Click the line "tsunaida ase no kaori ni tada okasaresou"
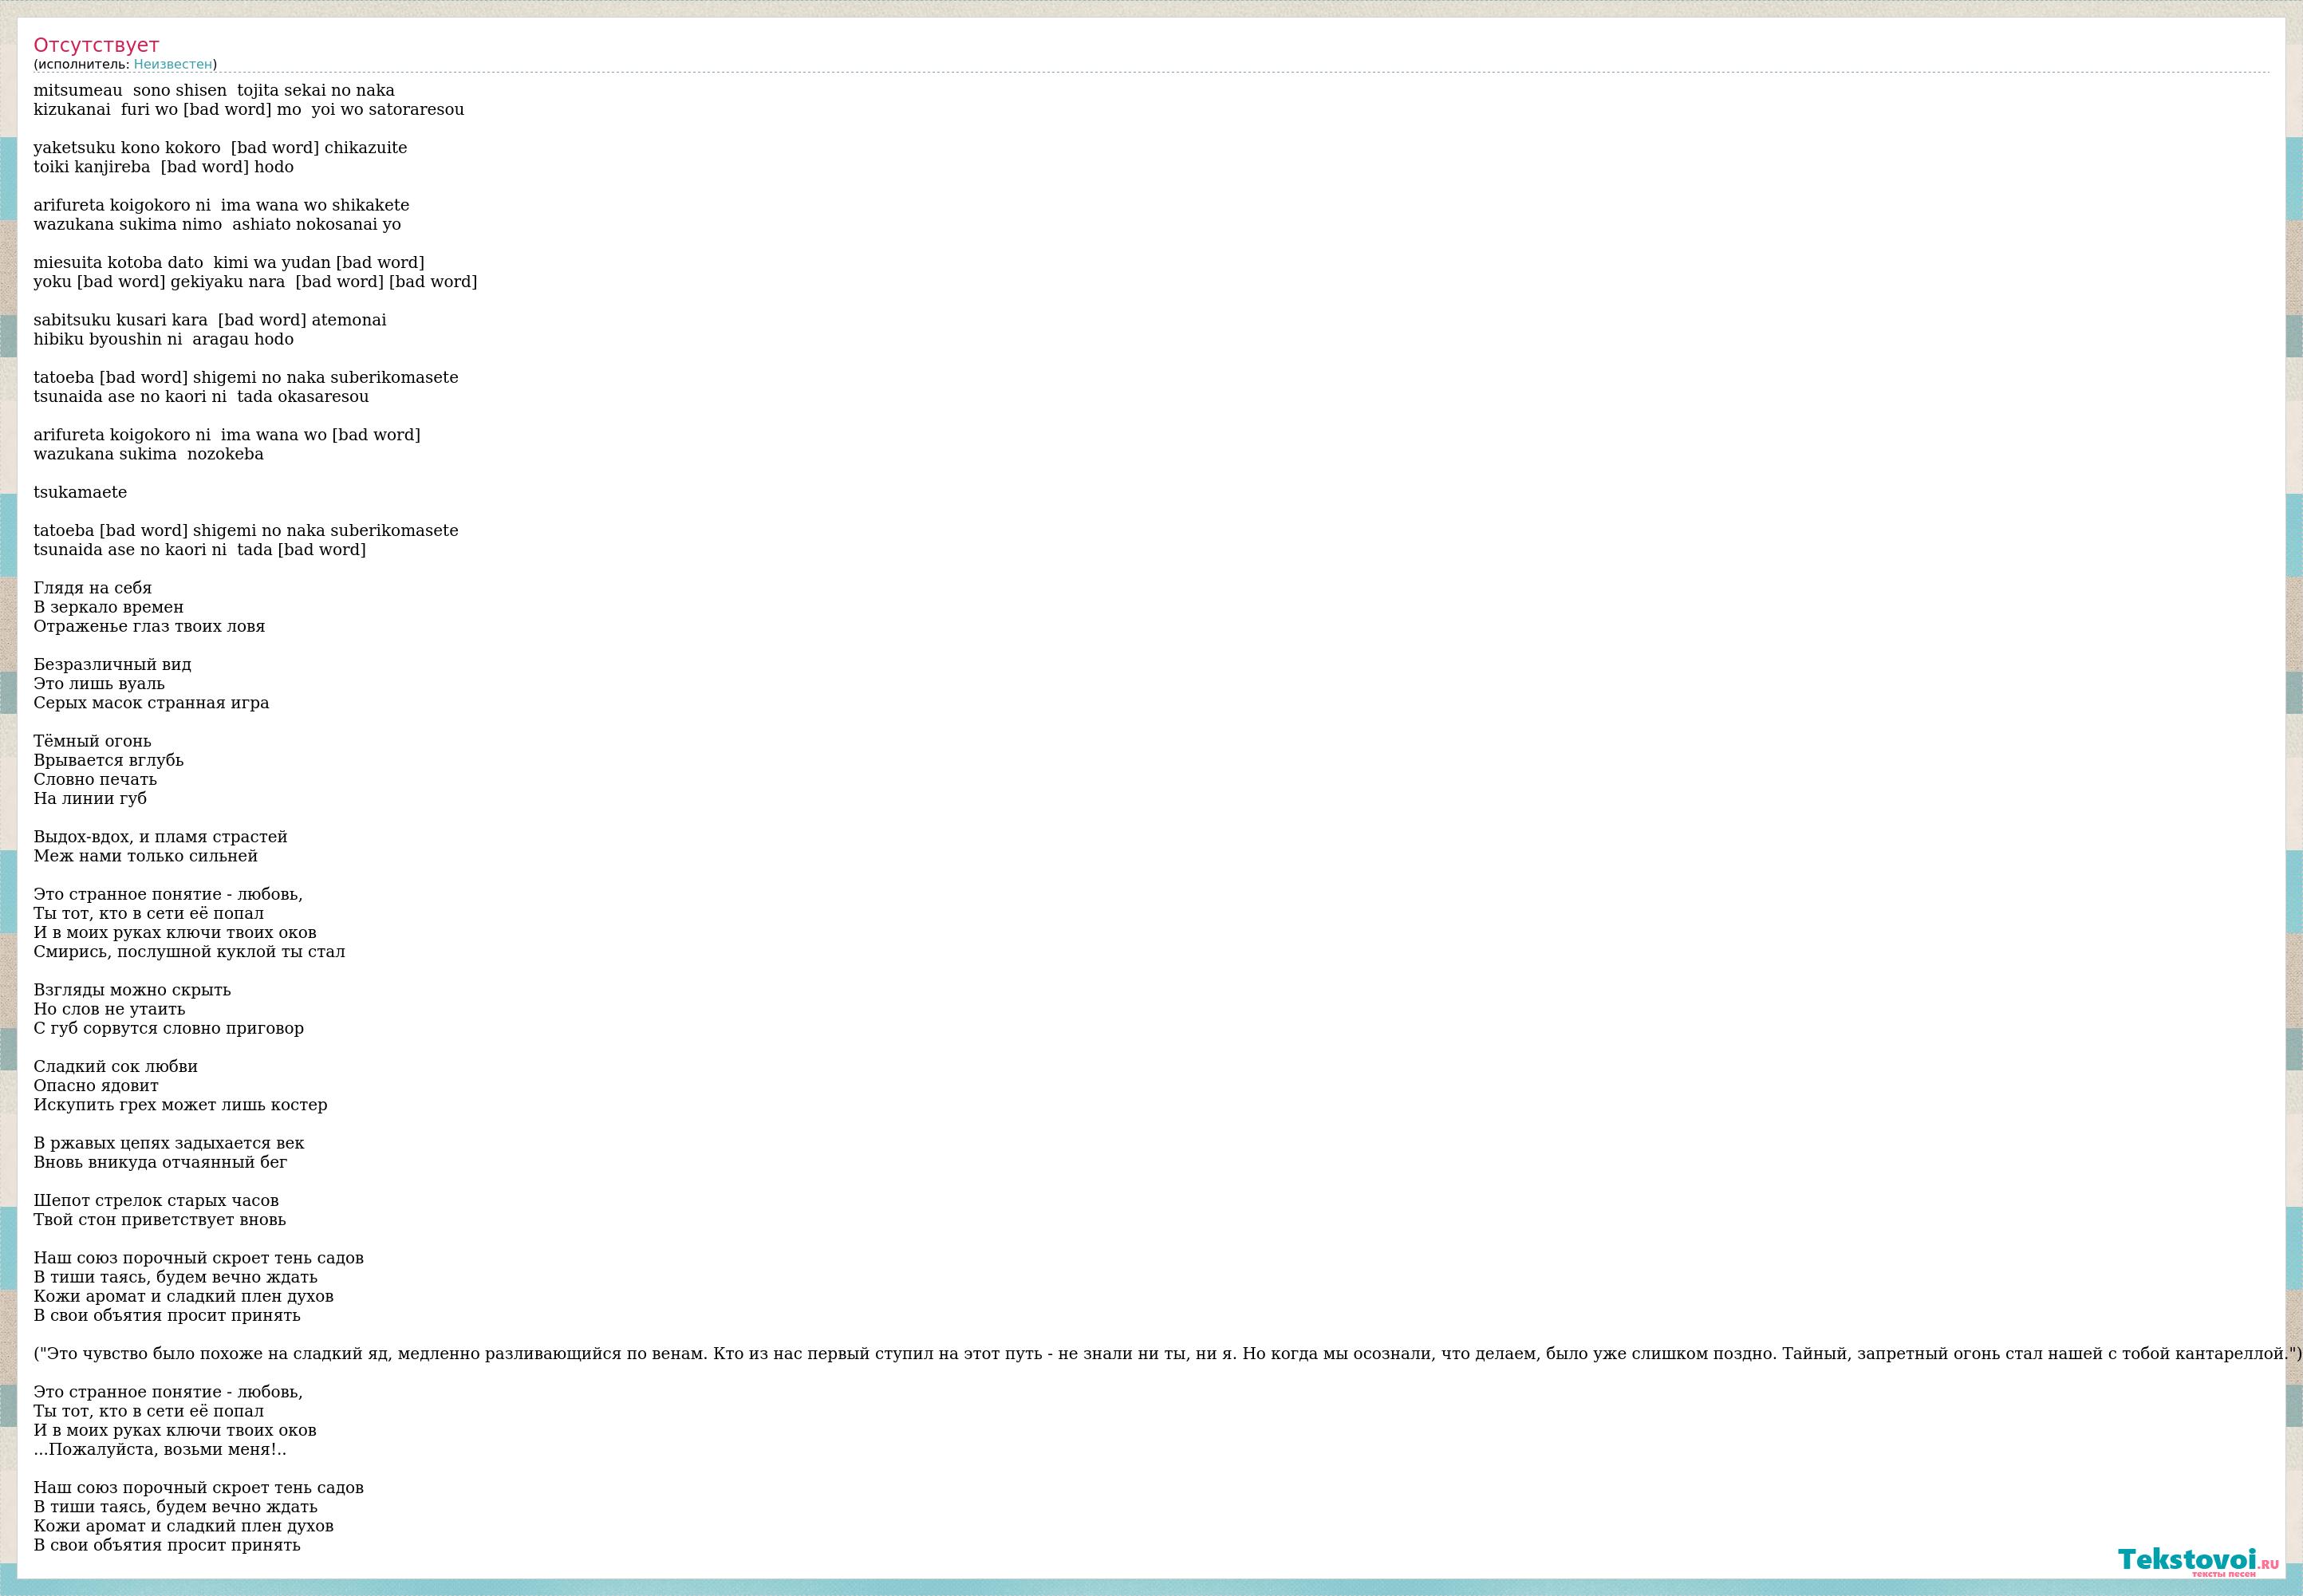This screenshot has width=2303, height=1596. pyautogui.click(x=201, y=397)
